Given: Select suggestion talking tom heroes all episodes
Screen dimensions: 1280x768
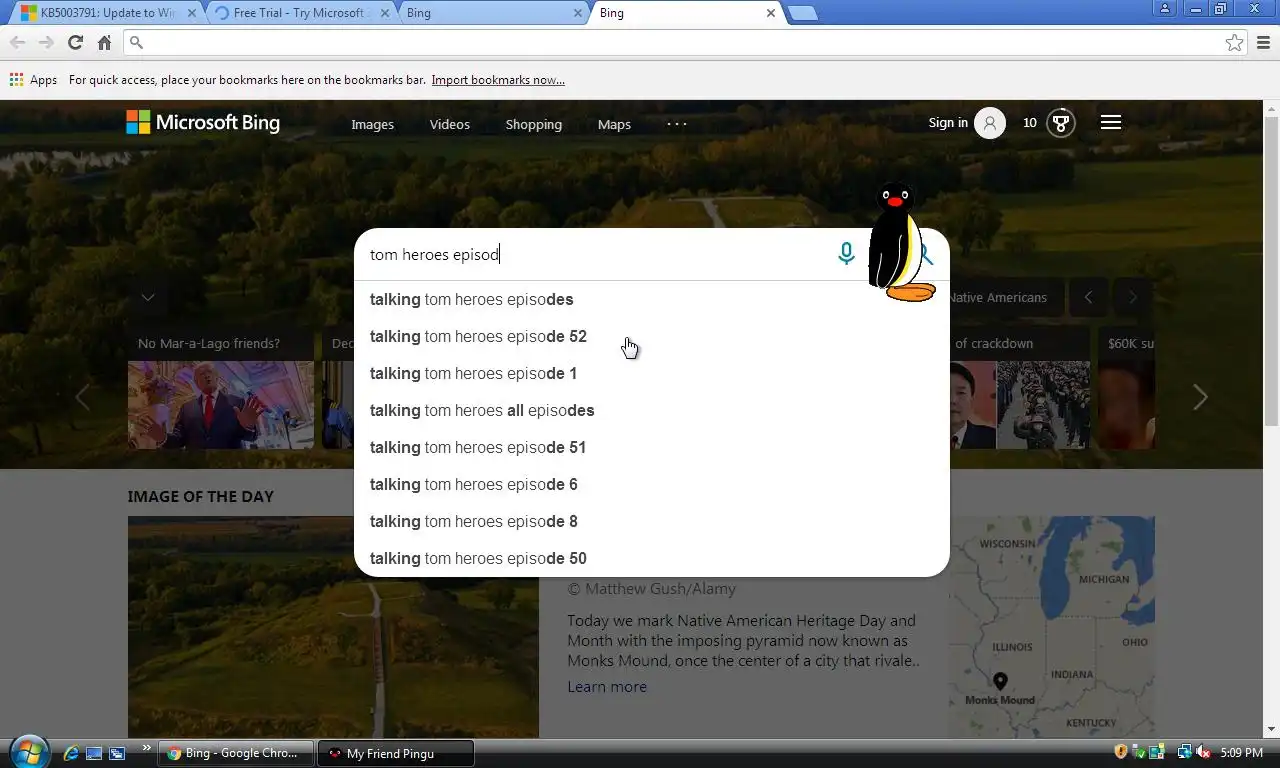Looking at the screenshot, I should coord(652,410).
